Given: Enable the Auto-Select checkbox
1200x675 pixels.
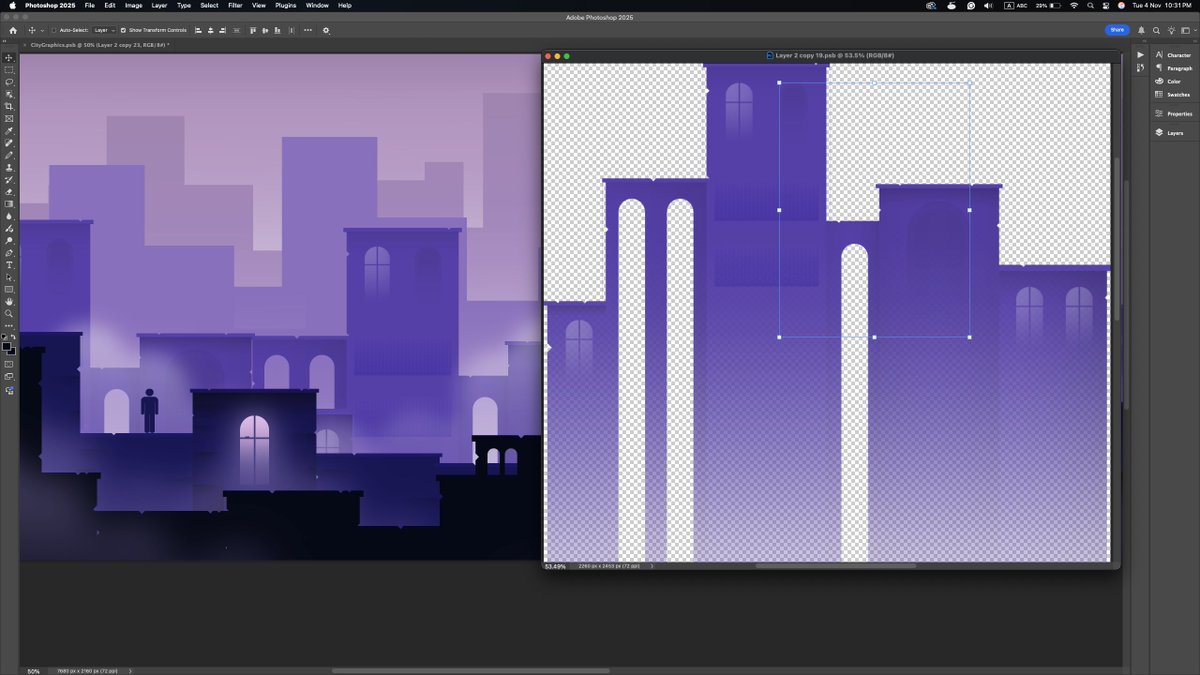Looking at the screenshot, I should pos(54,30).
